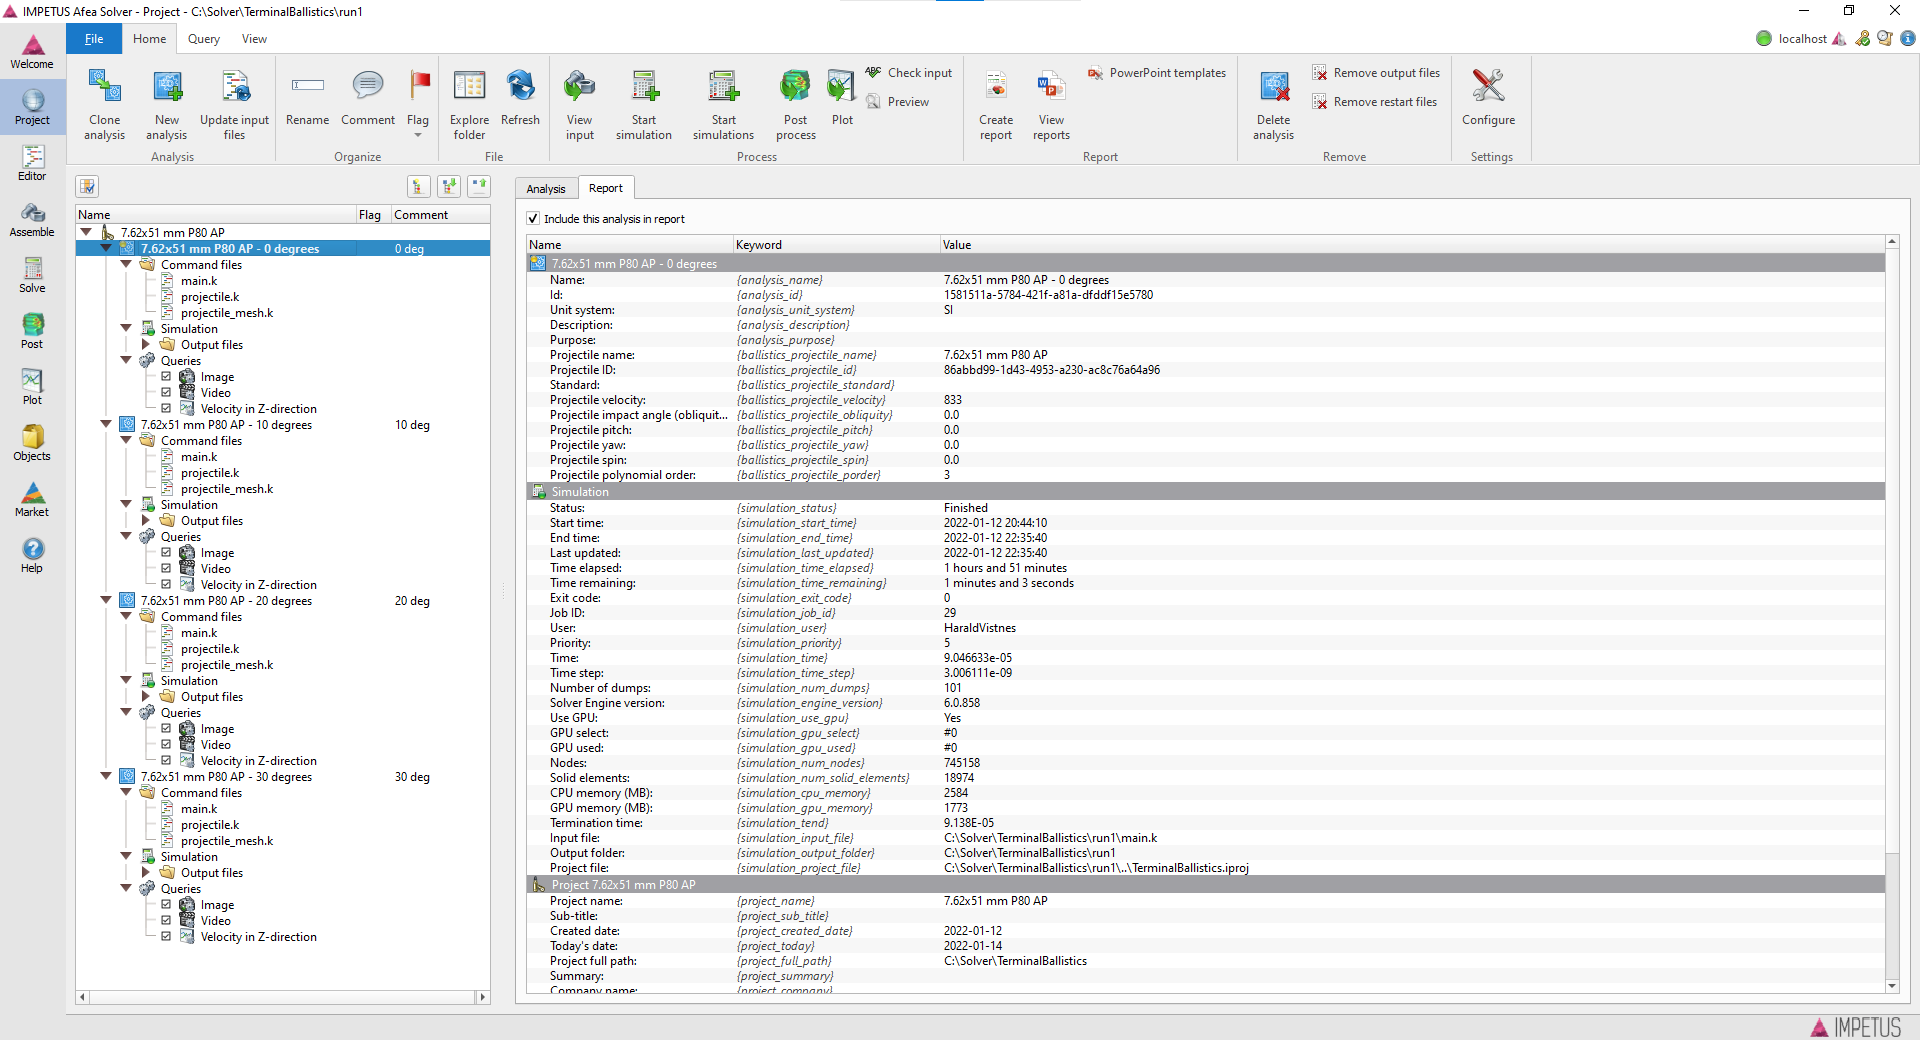Open View reports
Screen dimensions: 1920x1040
pyautogui.click(x=1052, y=105)
